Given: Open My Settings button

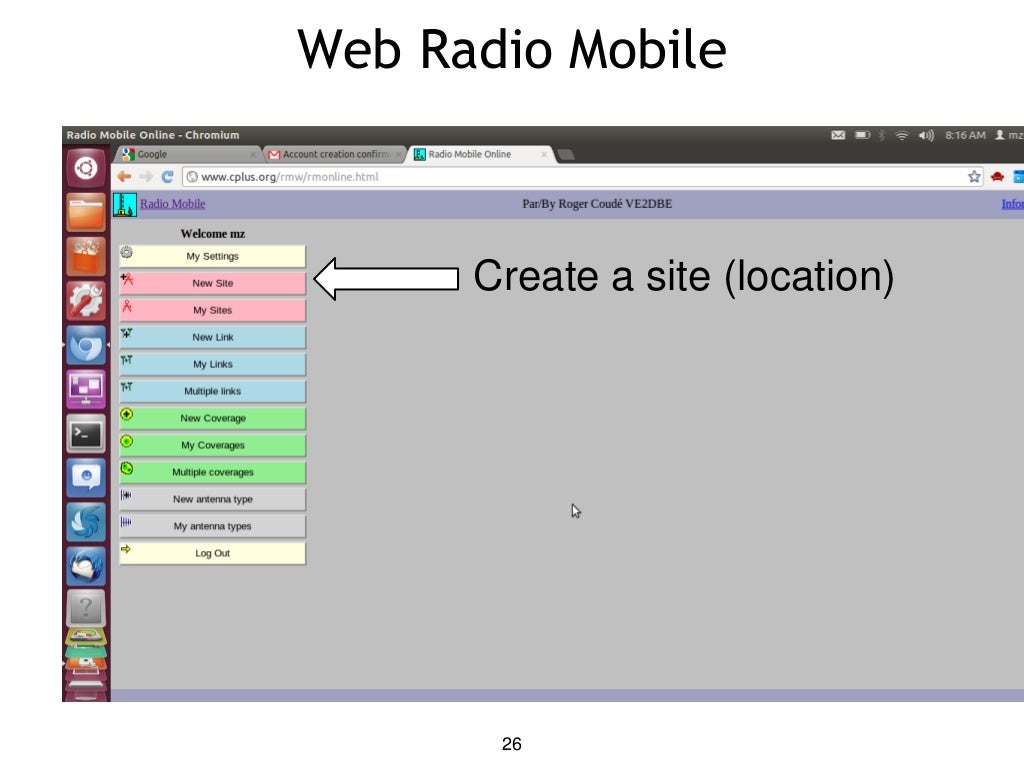Looking at the screenshot, I should [212, 257].
